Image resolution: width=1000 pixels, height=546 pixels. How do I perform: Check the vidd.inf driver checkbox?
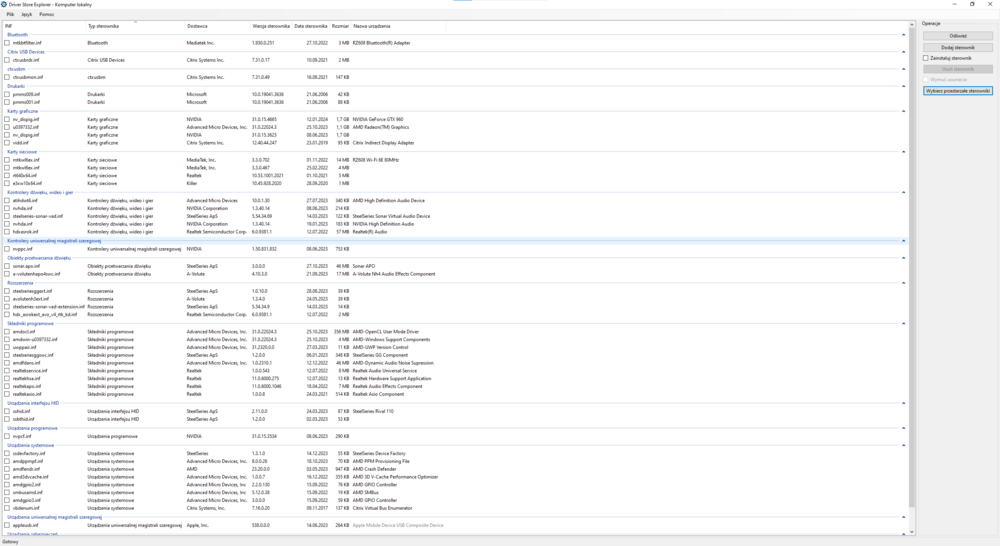pos(7,143)
